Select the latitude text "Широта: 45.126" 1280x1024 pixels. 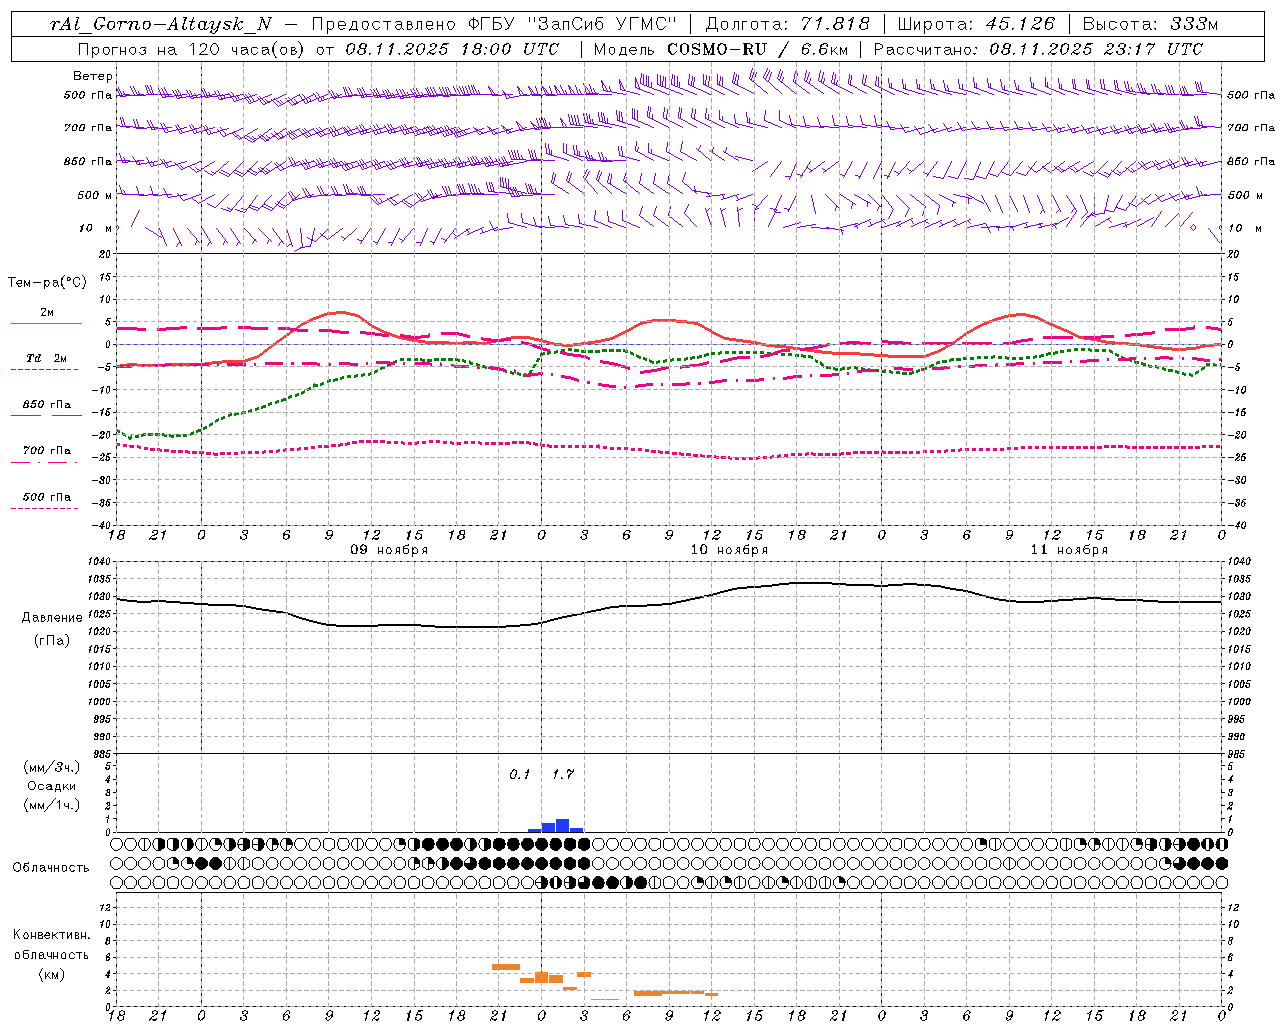click(976, 24)
